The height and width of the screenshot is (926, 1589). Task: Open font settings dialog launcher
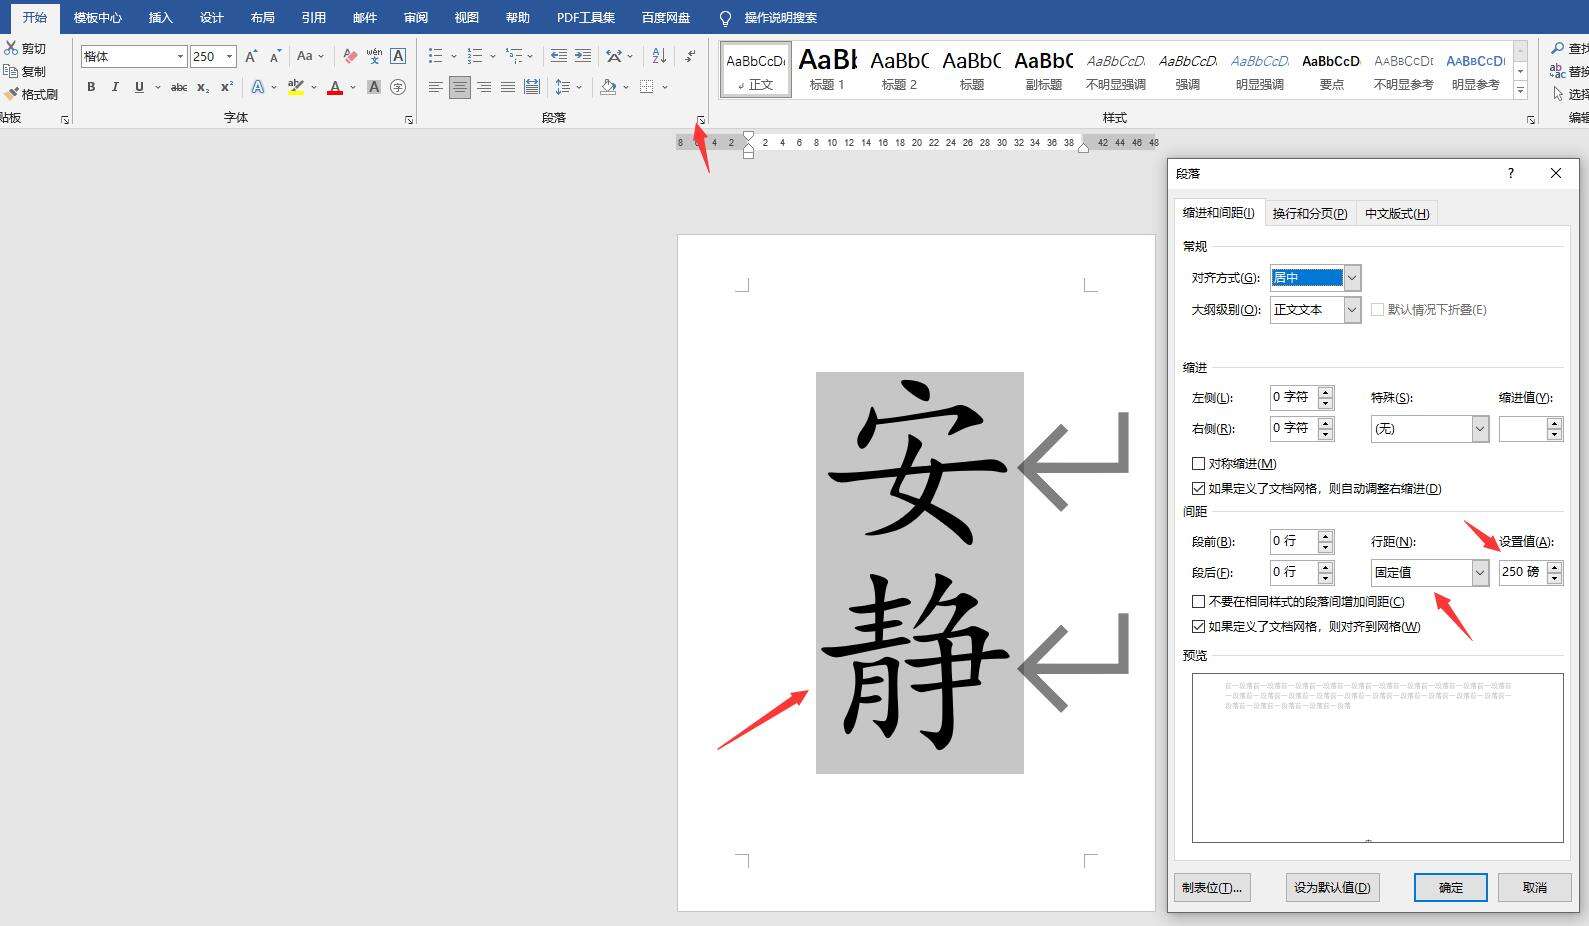(409, 120)
